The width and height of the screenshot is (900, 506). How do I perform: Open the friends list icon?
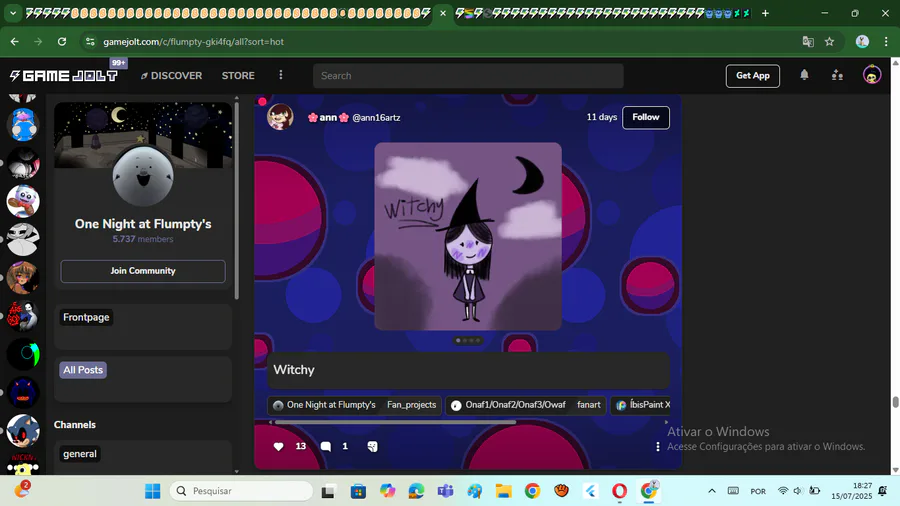837,75
